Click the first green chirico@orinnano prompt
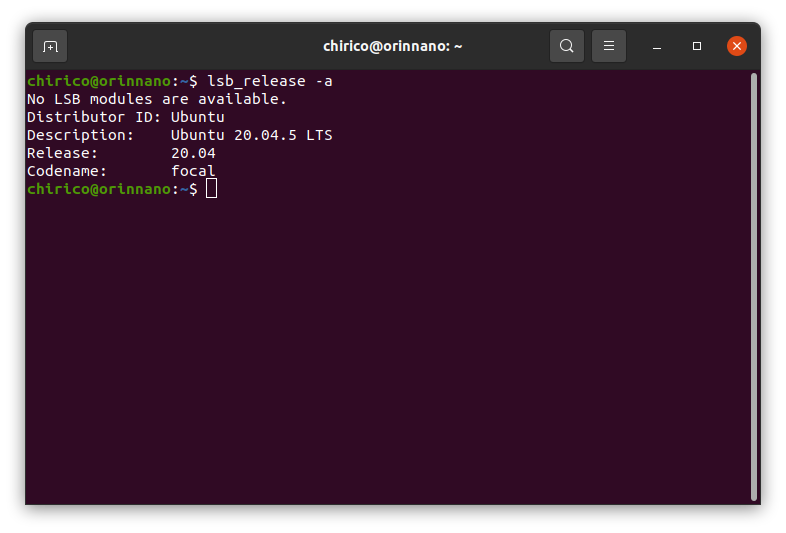The width and height of the screenshot is (786, 533). (x=99, y=81)
